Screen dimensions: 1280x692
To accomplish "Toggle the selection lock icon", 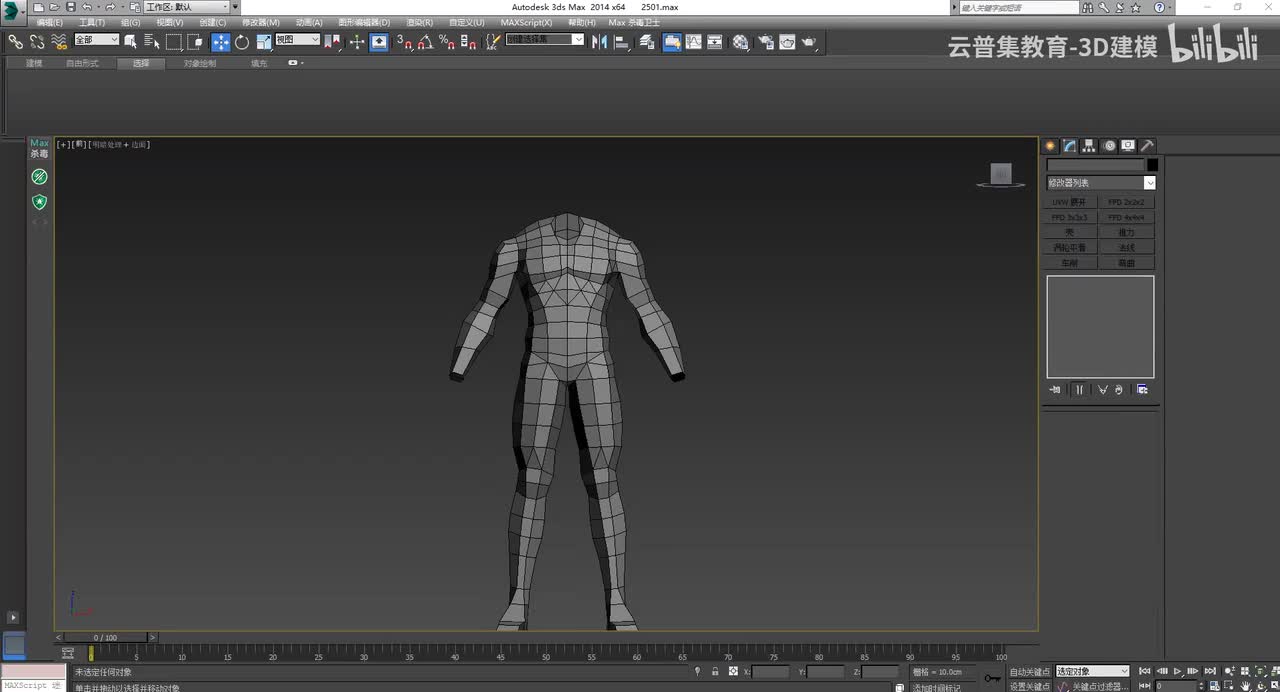I will (x=715, y=672).
